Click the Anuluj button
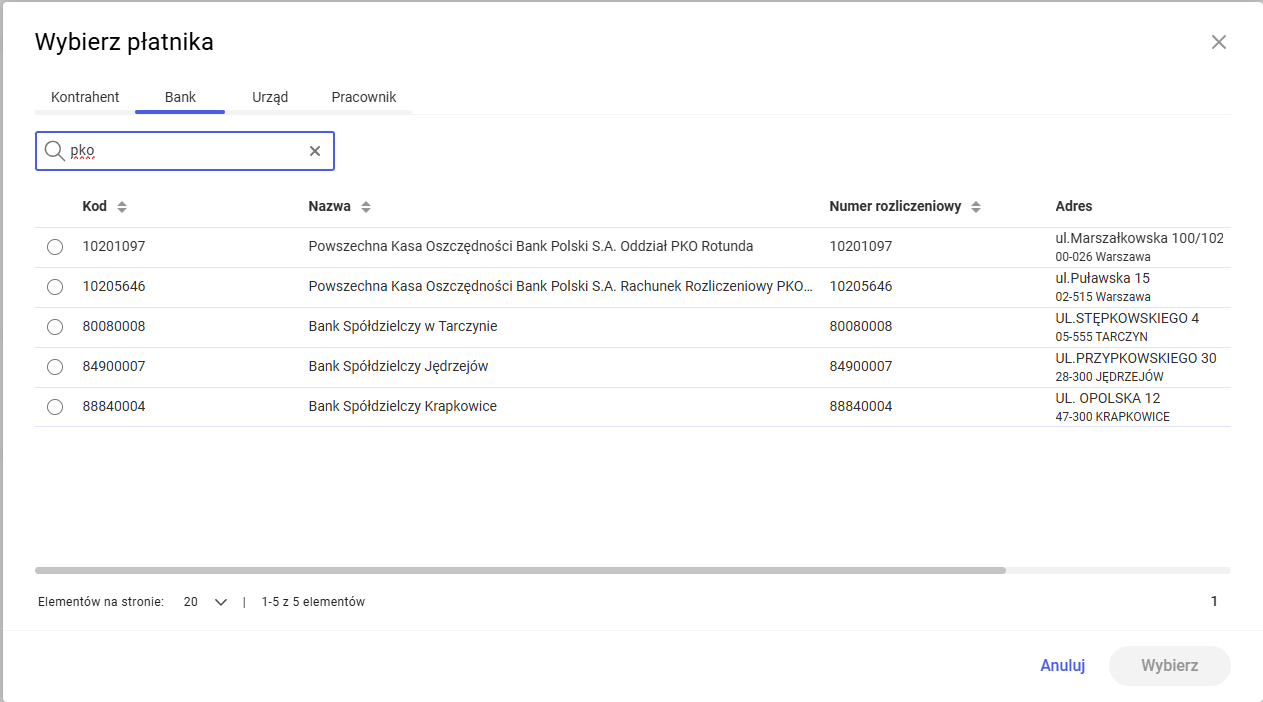Screen dimensions: 1263x702 pyautogui.click(x=1062, y=665)
